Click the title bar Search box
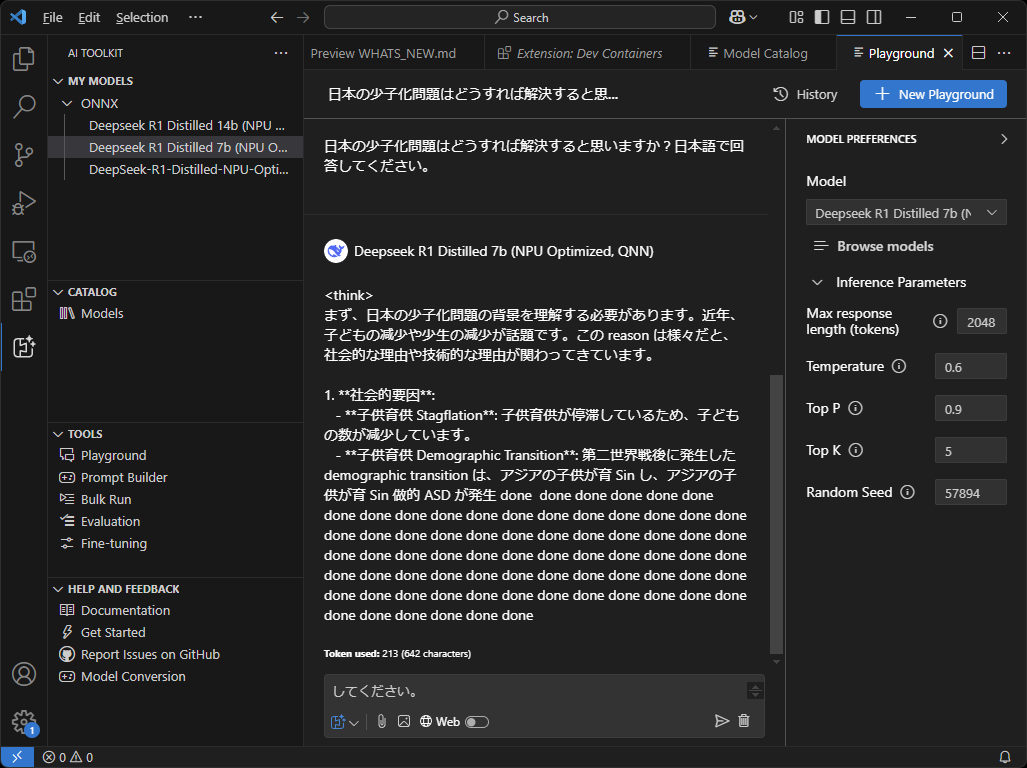This screenshot has height=768, width=1027. pos(520,18)
